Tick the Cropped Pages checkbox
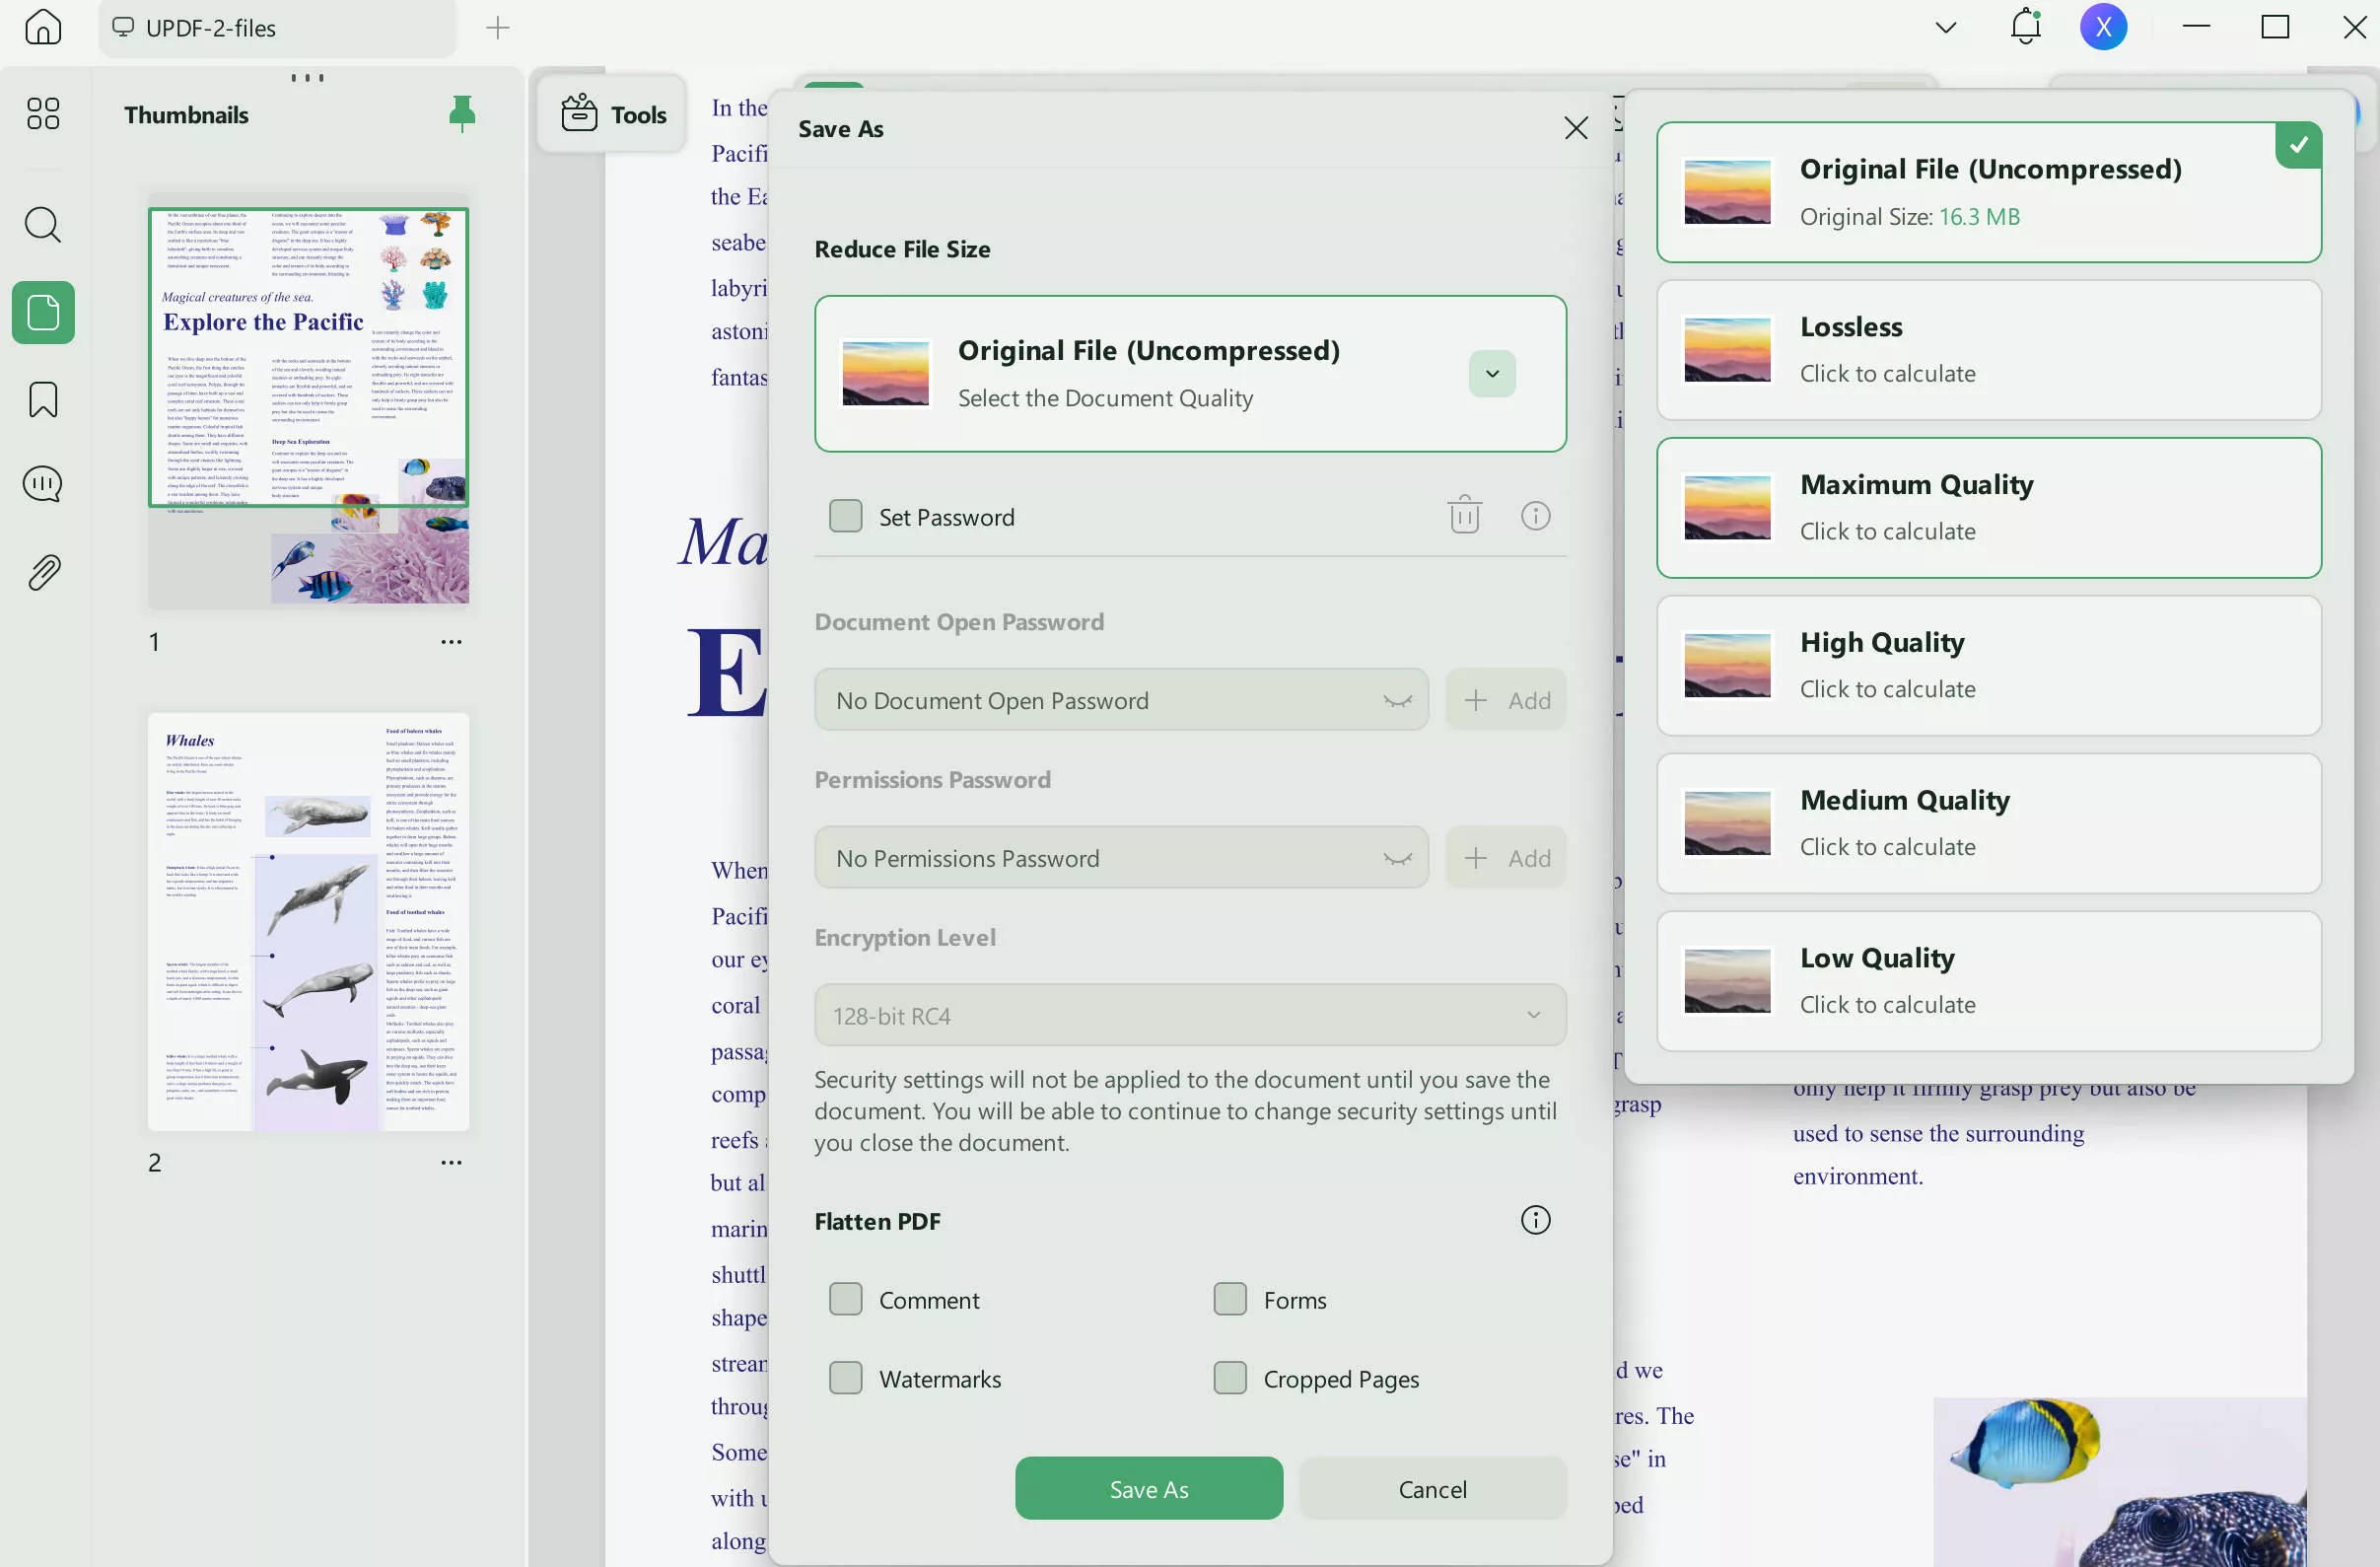The height and width of the screenshot is (1567, 2380). pyautogui.click(x=1230, y=1378)
